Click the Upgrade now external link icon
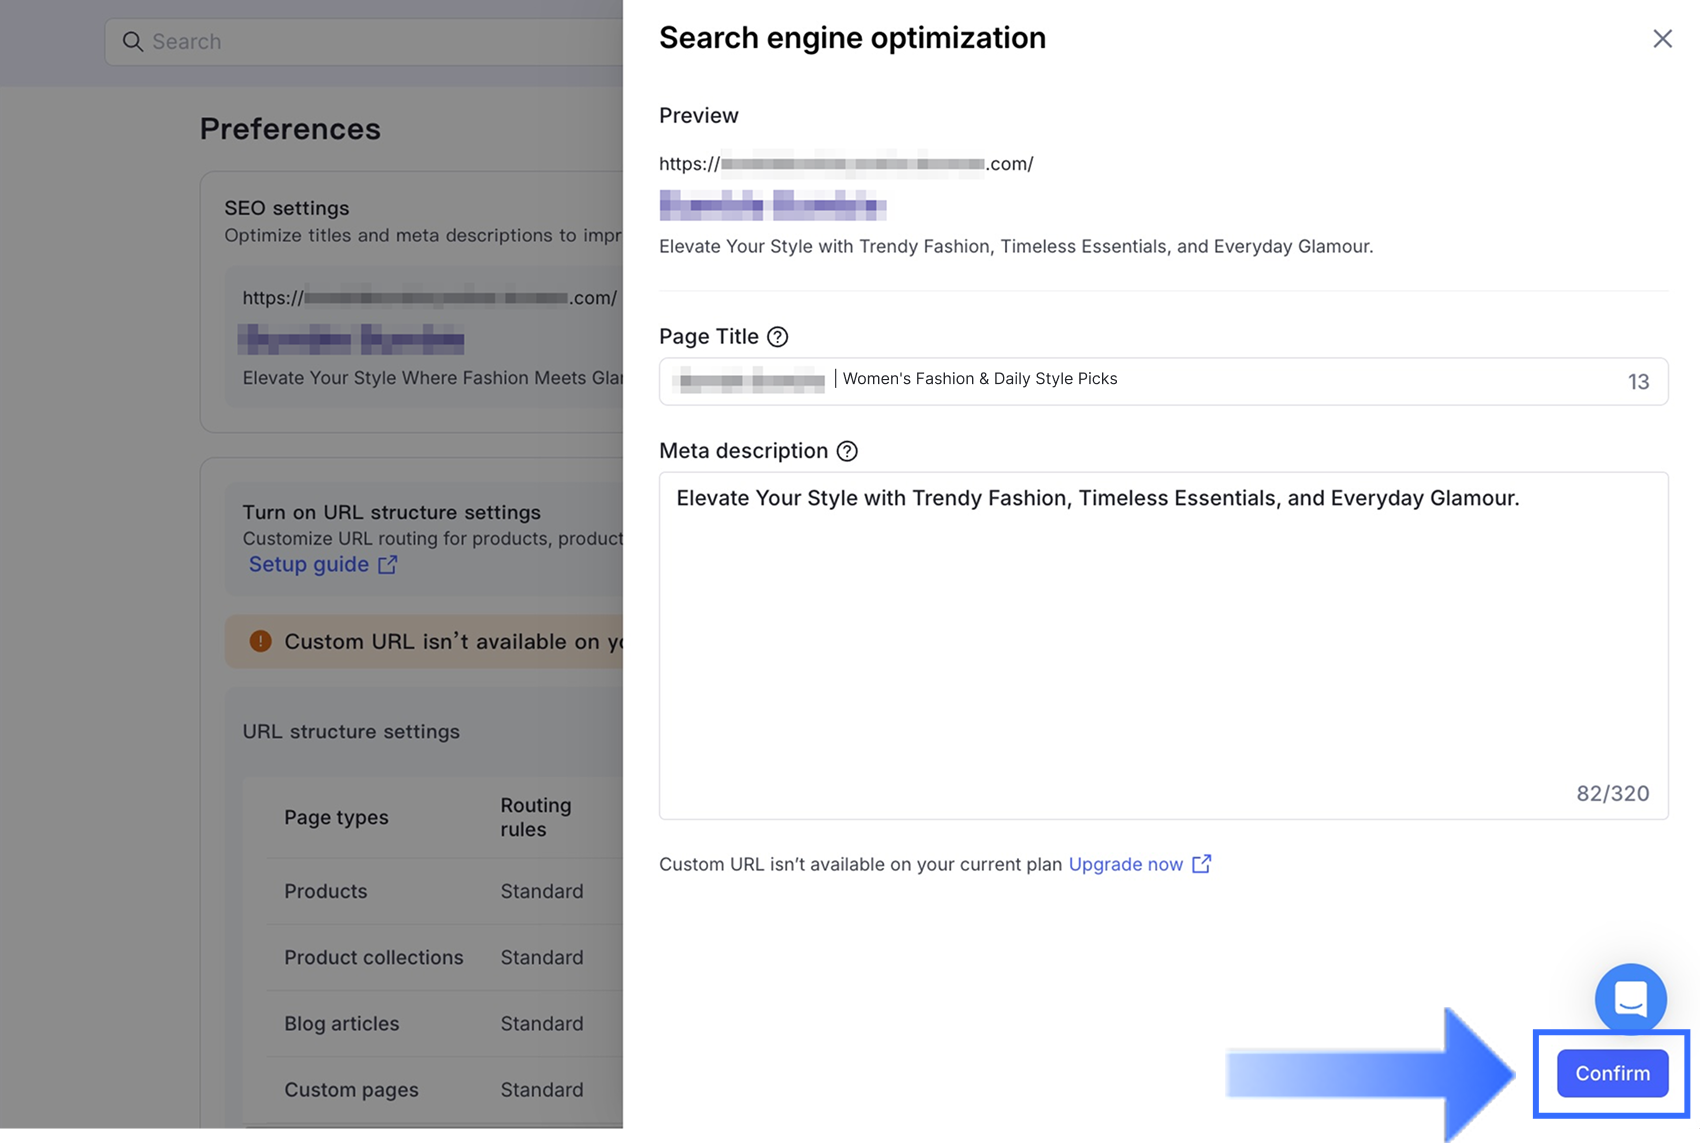 tap(1202, 864)
